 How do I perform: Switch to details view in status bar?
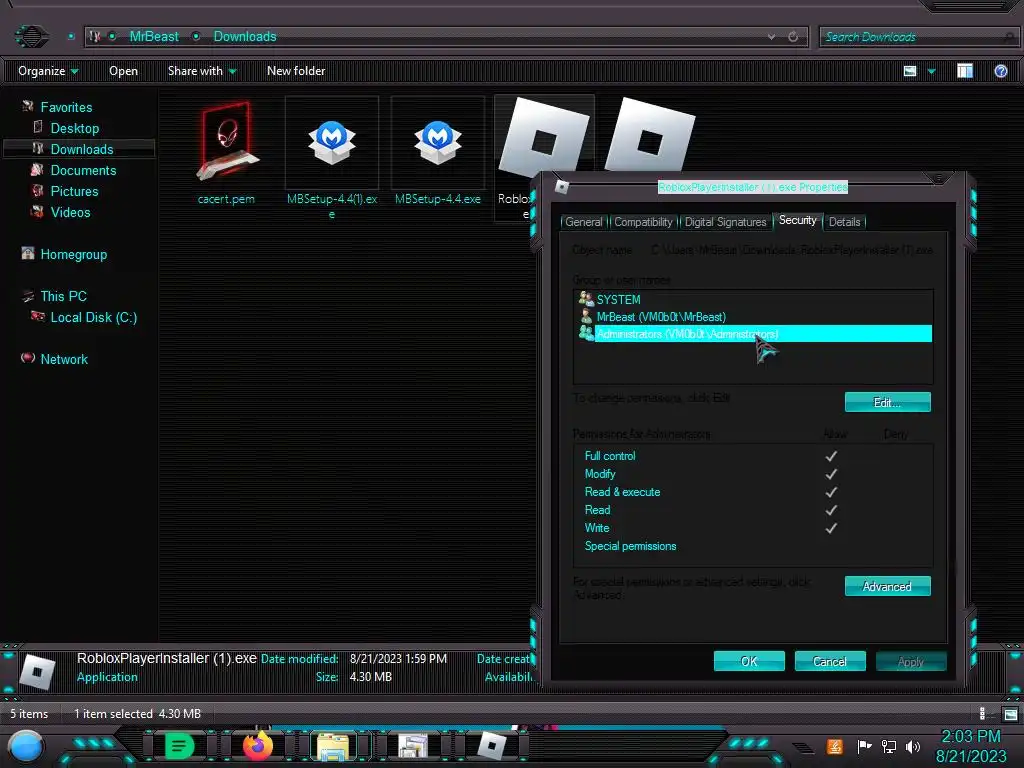(x=983, y=714)
